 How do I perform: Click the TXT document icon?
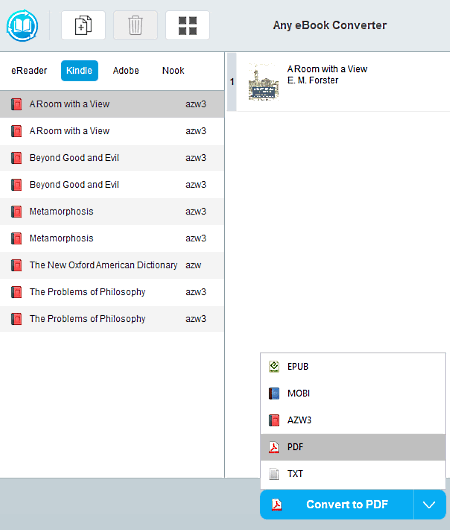click(274, 474)
